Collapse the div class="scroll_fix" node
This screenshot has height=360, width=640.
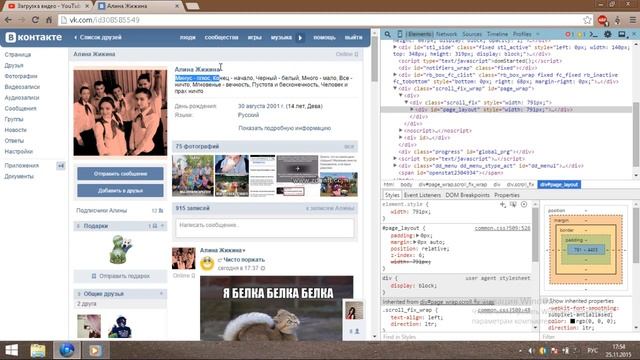(406, 102)
